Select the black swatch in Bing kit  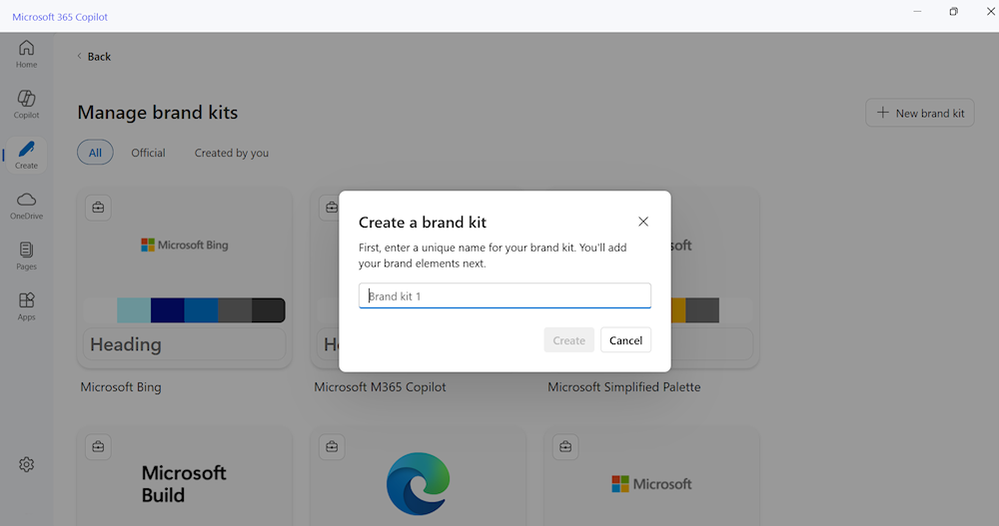(x=268, y=310)
